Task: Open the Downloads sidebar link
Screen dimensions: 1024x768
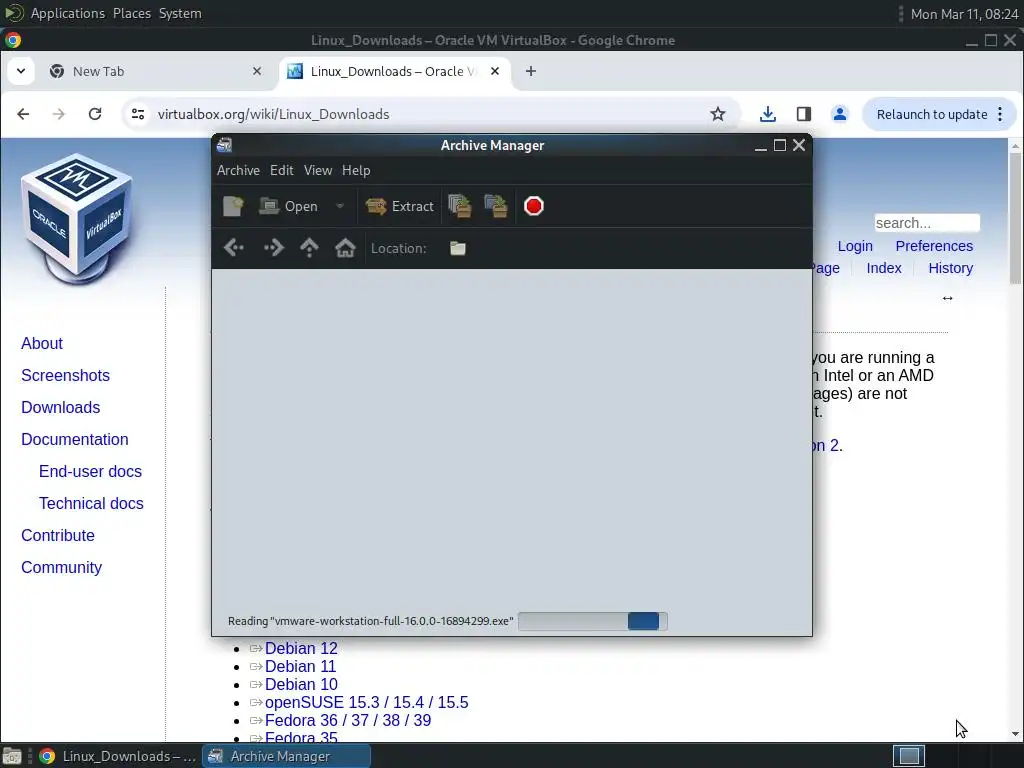Action: [x=61, y=408]
